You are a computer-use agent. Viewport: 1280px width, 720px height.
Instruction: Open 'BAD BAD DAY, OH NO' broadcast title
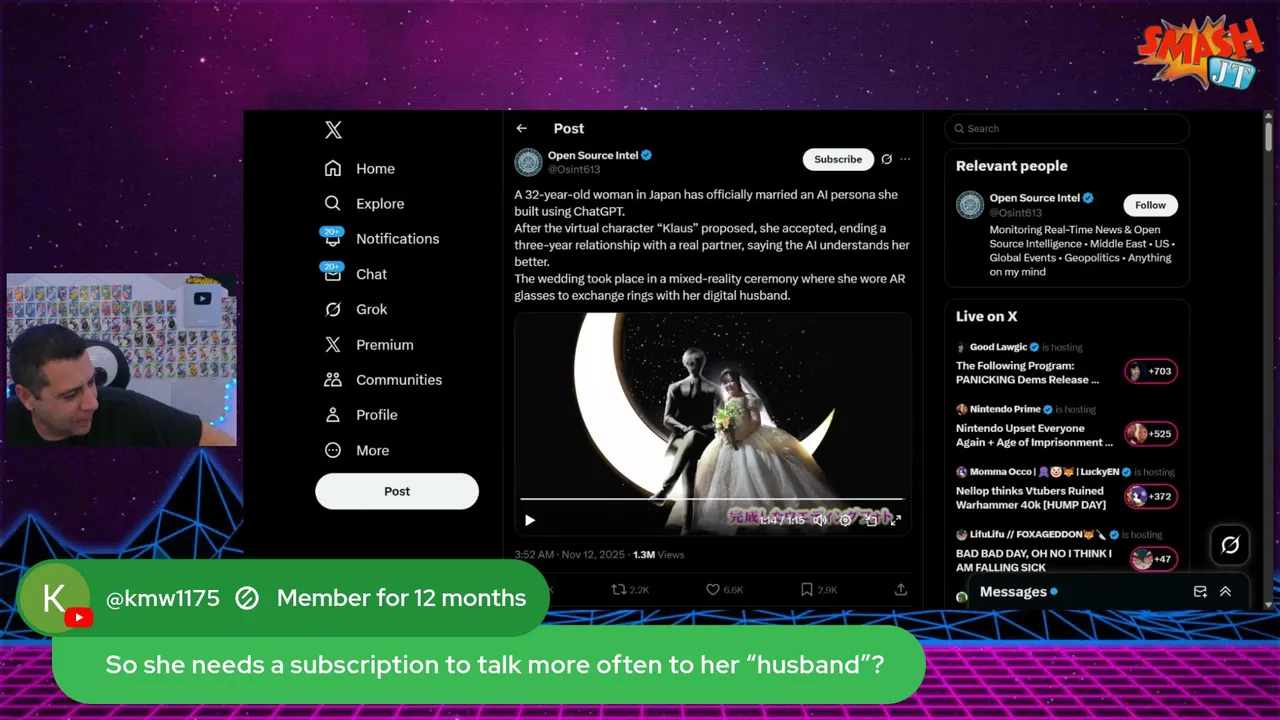coord(1034,560)
